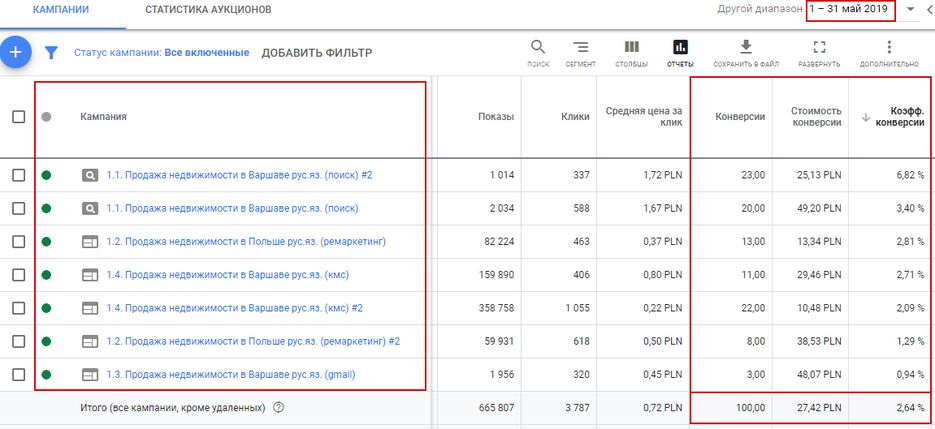Open the filter funnel icon
The image size is (935, 429).
point(51,52)
